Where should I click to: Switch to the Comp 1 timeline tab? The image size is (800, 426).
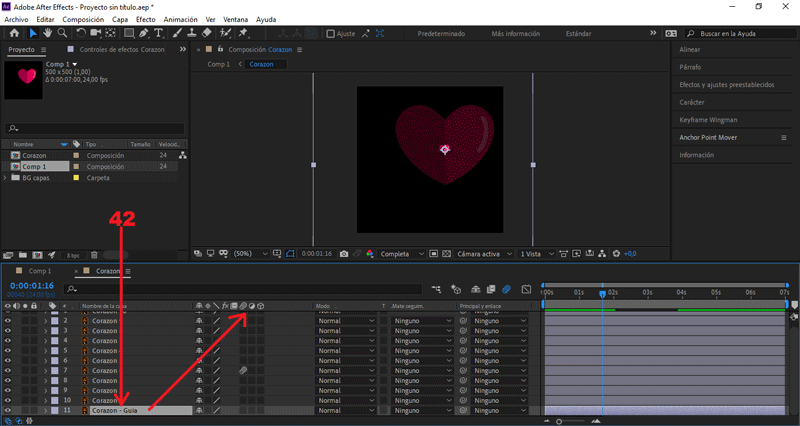point(40,271)
